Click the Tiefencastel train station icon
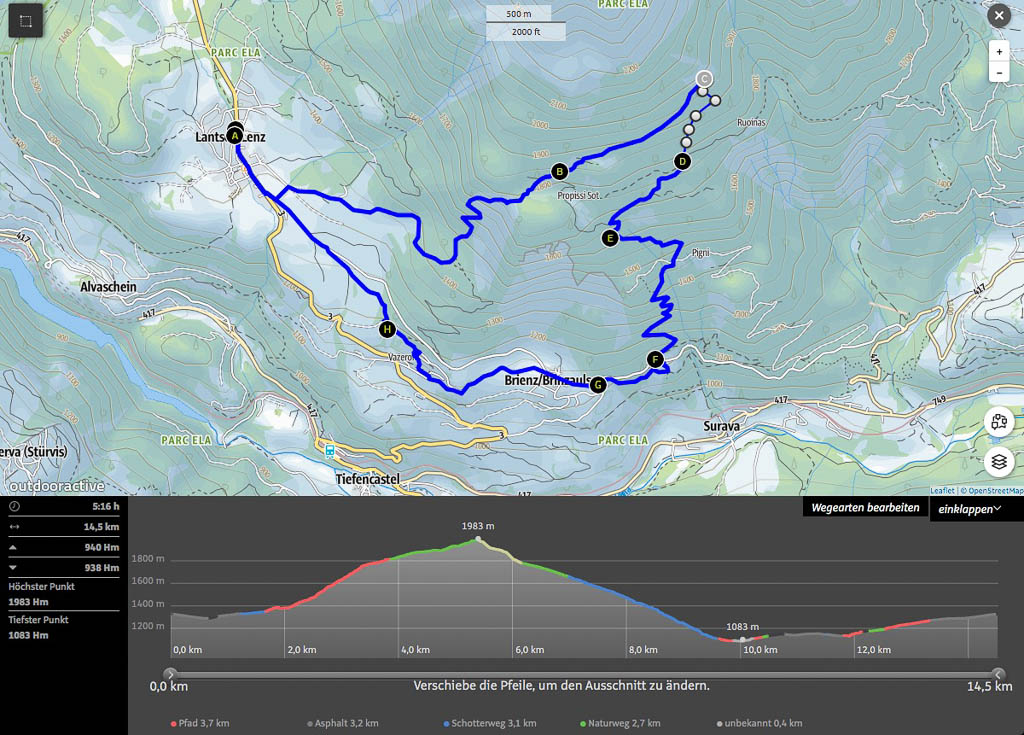Viewport: 1024px width, 735px height. coord(329,451)
